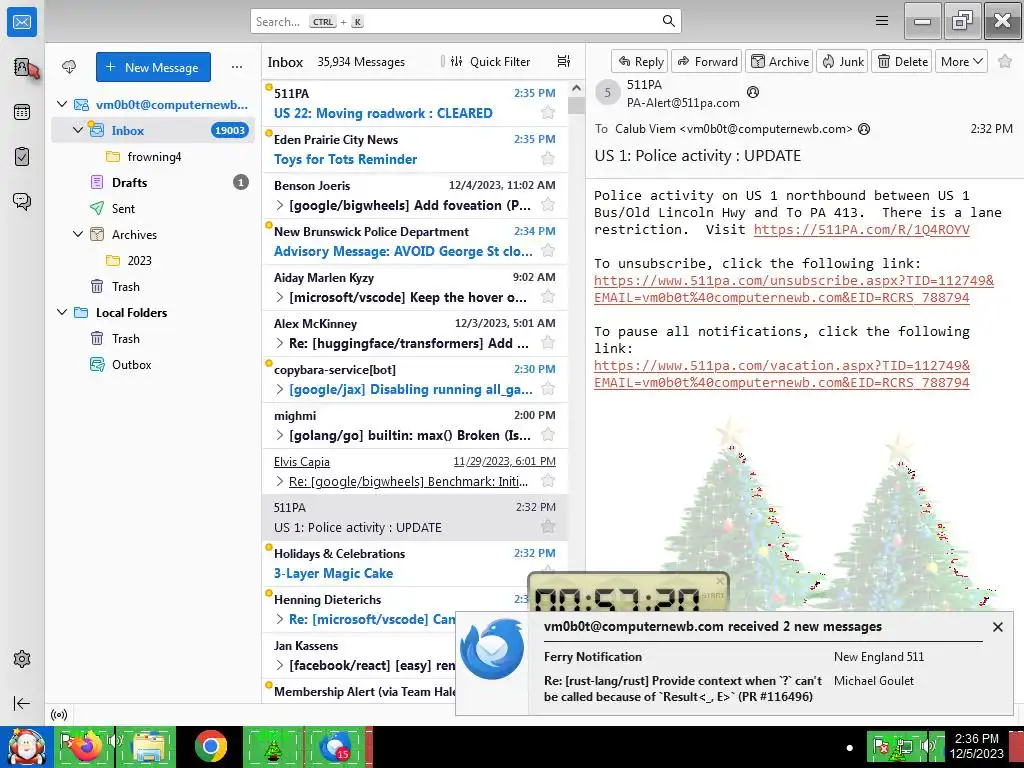Open the Chat space
Viewport: 1024px width, 768px height.
point(22,201)
